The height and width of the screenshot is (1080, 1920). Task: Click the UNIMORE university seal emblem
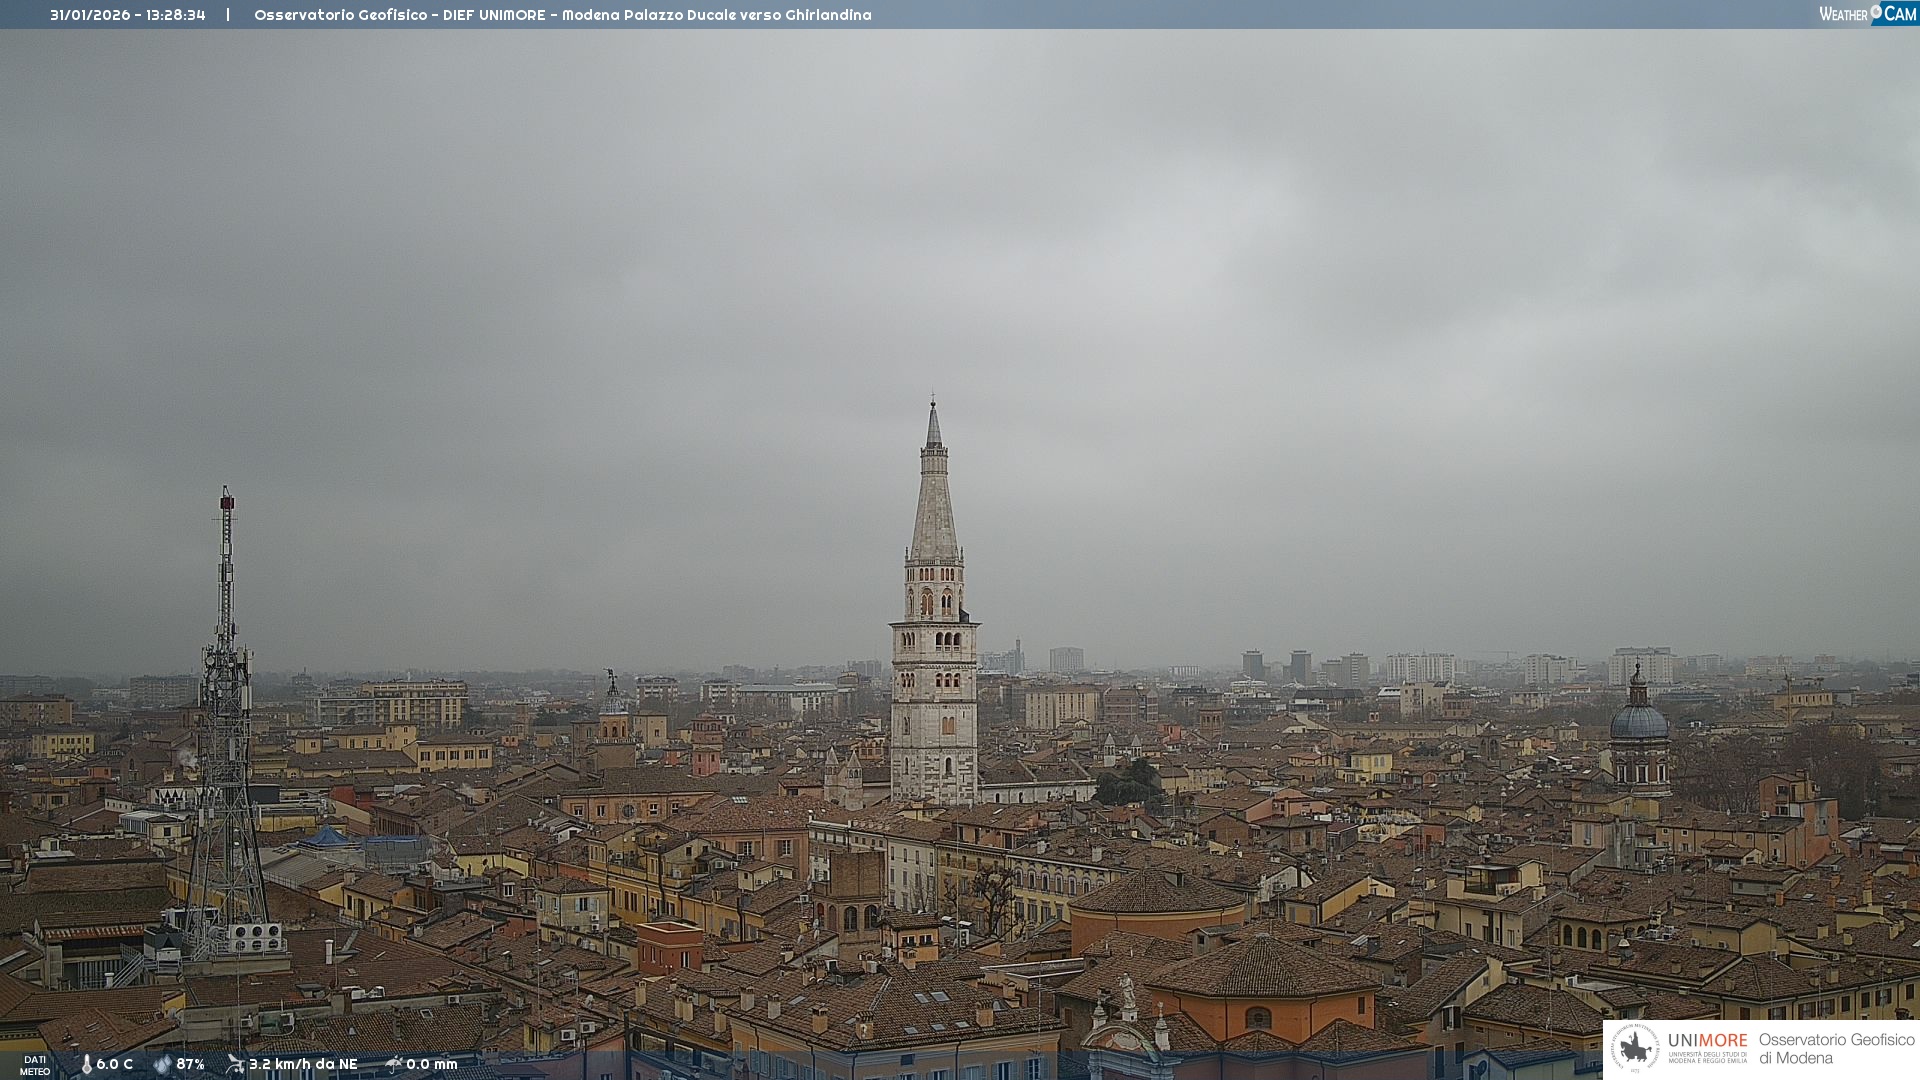pyautogui.click(x=1635, y=1048)
